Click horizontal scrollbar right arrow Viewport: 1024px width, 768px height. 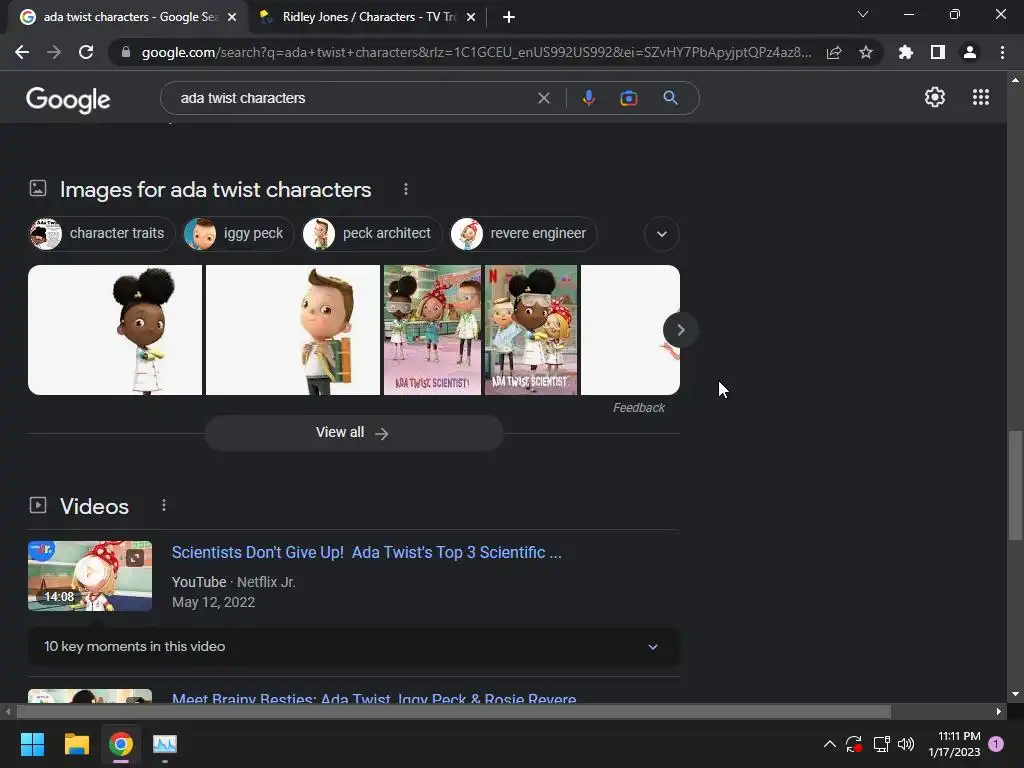pyautogui.click(x=998, y=711)
